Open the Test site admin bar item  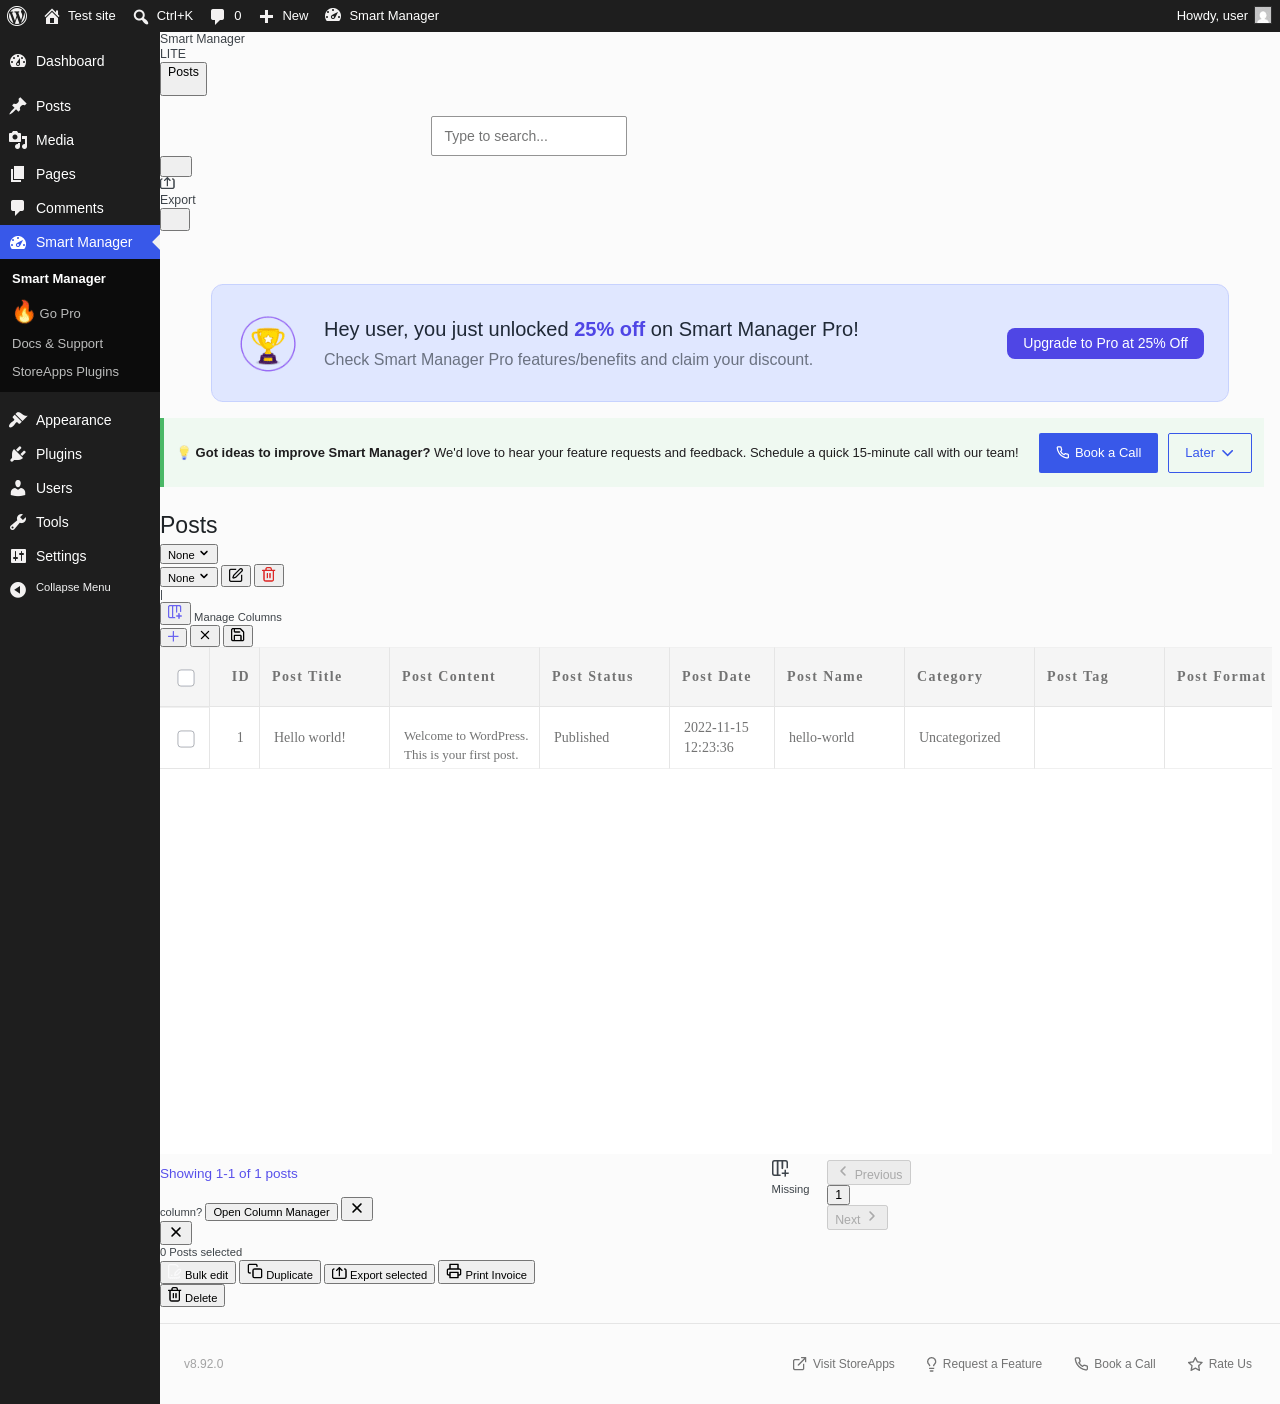80,16
